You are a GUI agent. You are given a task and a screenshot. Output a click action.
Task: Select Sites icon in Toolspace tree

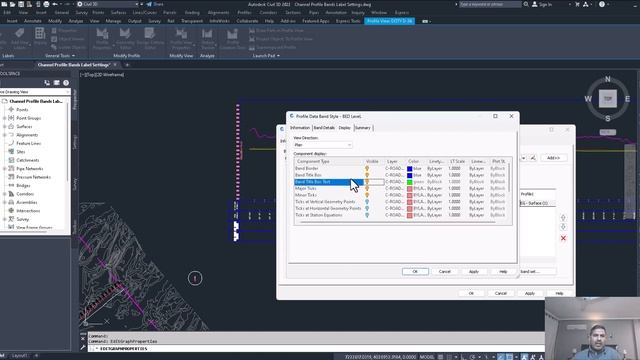(11, 151)
